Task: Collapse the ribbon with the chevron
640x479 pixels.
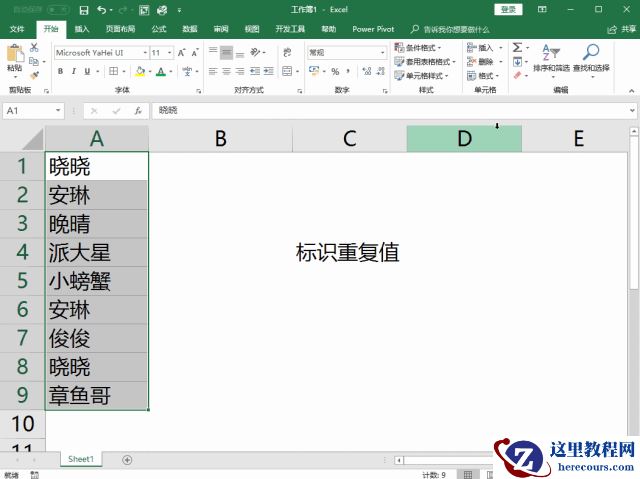Action: click(x=631, y=91)
